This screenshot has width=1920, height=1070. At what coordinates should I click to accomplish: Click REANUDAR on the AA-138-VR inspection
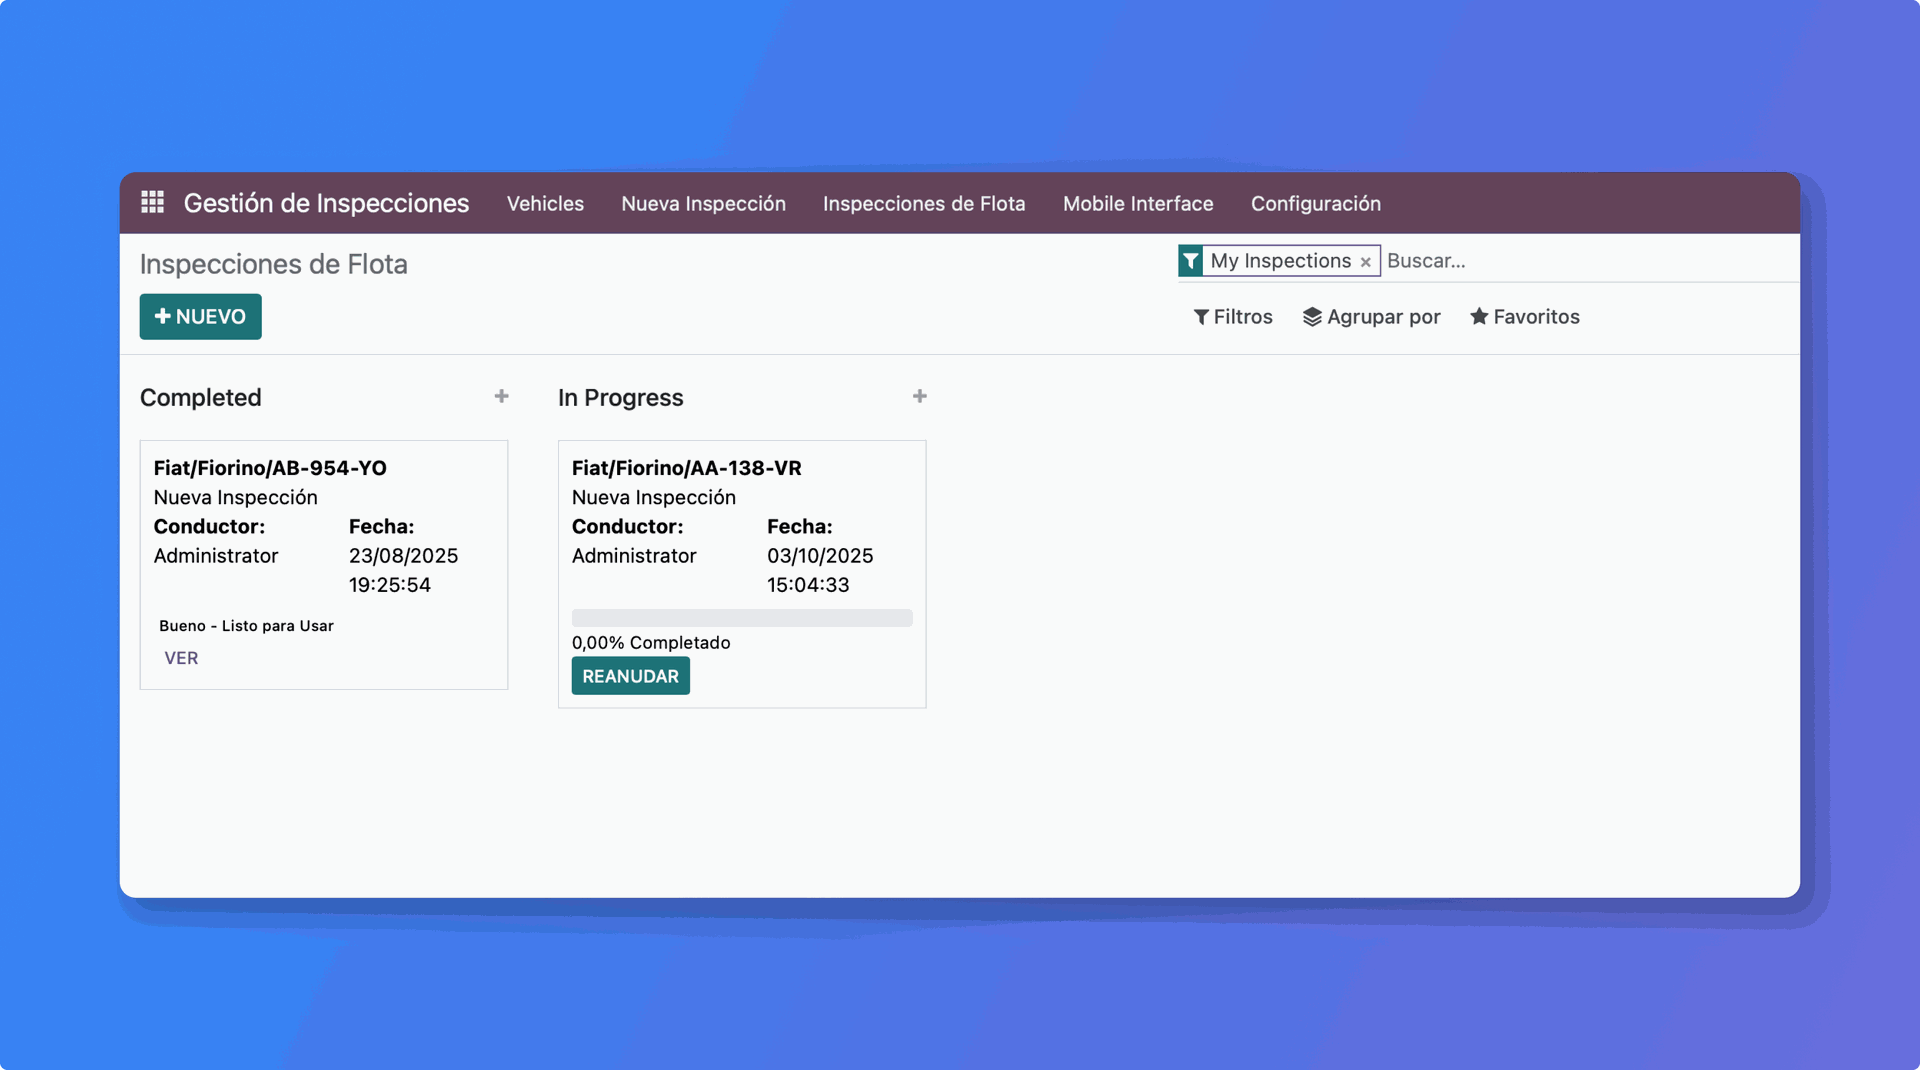630,676
